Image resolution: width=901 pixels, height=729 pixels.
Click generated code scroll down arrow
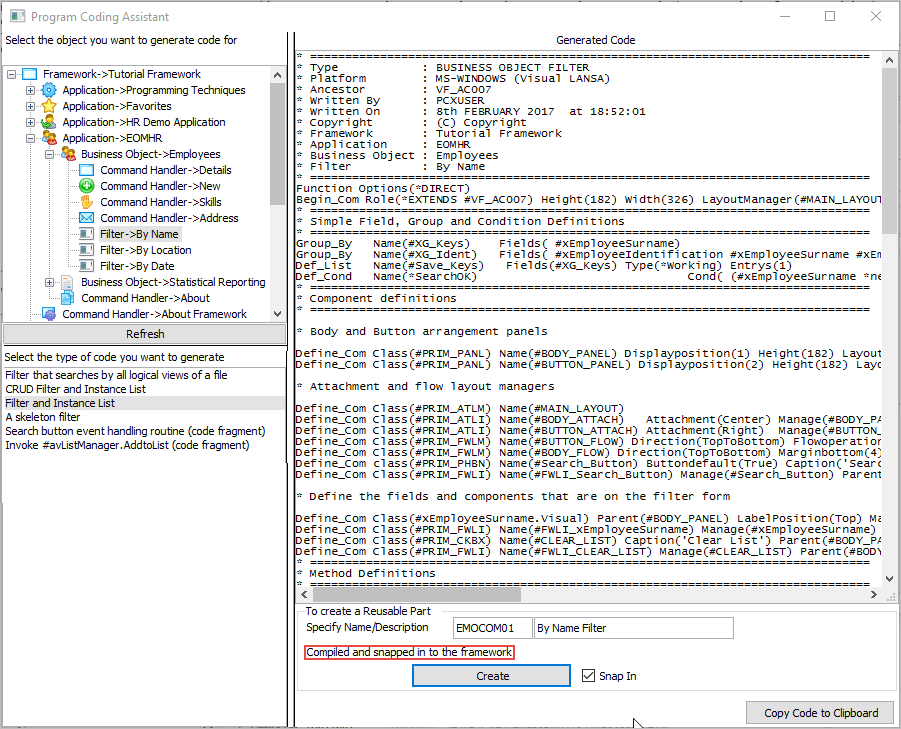coord(889,578)
